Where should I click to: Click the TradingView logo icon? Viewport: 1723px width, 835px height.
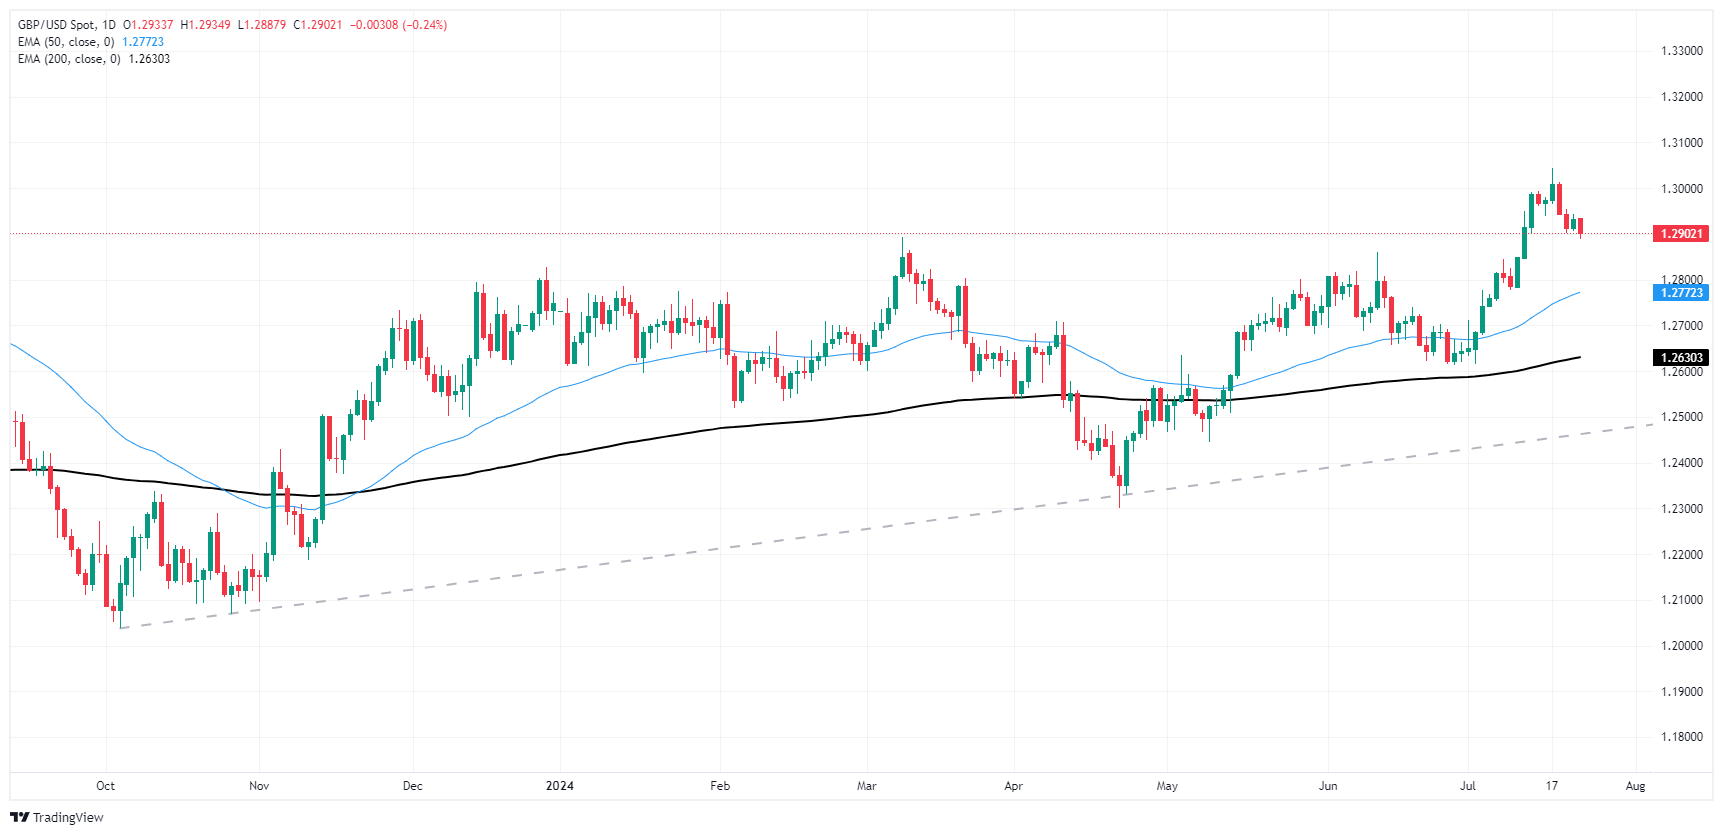(x=19, y=817)
